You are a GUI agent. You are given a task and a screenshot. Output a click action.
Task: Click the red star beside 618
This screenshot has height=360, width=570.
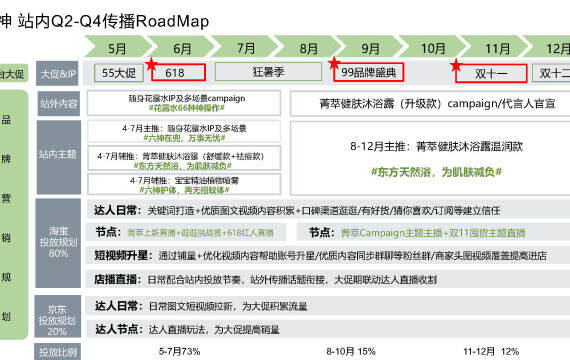click(151, 65)
